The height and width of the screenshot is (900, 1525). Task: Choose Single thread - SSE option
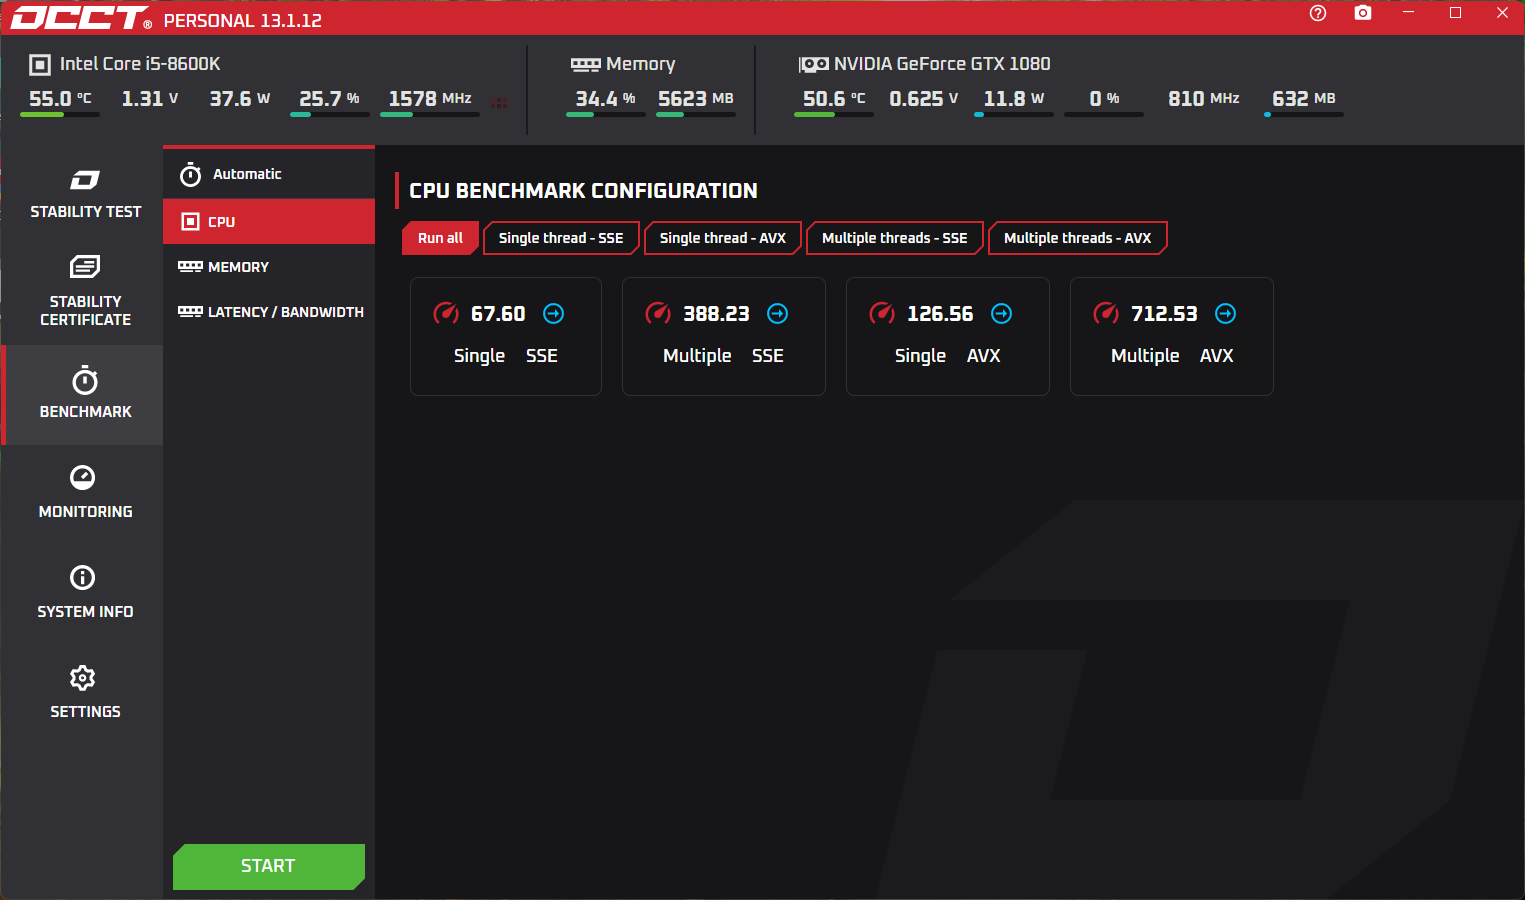(x=561, y=238)
